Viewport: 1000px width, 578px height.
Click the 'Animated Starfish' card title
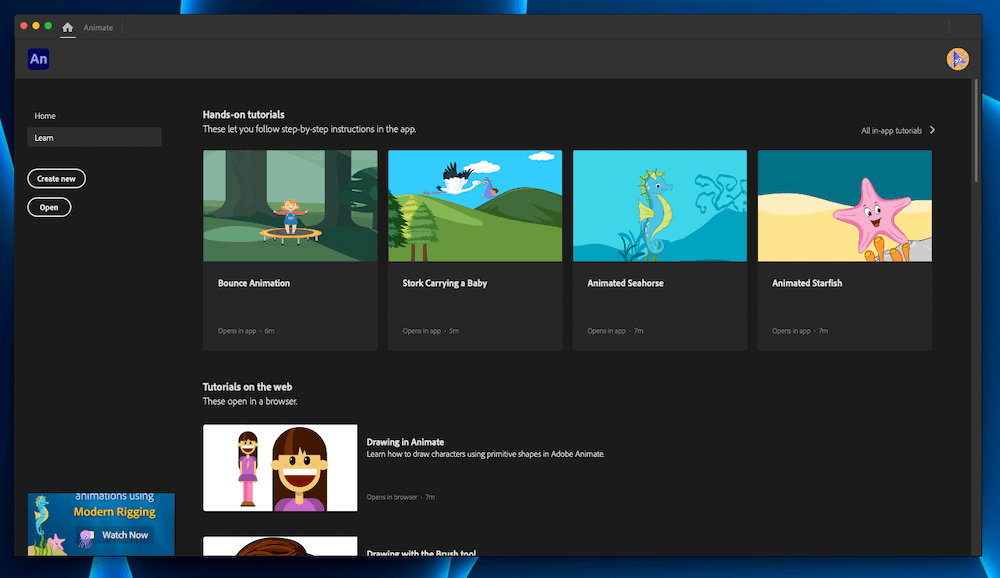[807, 283]
